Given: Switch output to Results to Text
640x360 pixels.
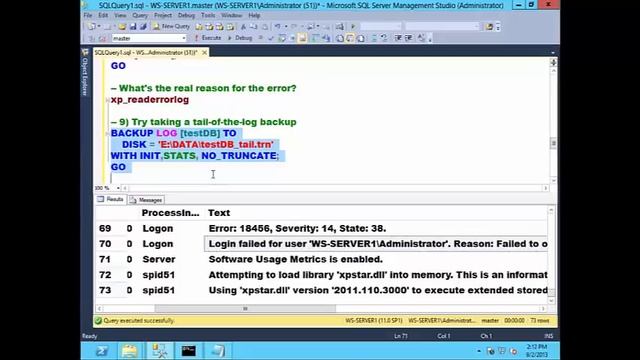Looking at the screenshot, I should coord(340,38).
